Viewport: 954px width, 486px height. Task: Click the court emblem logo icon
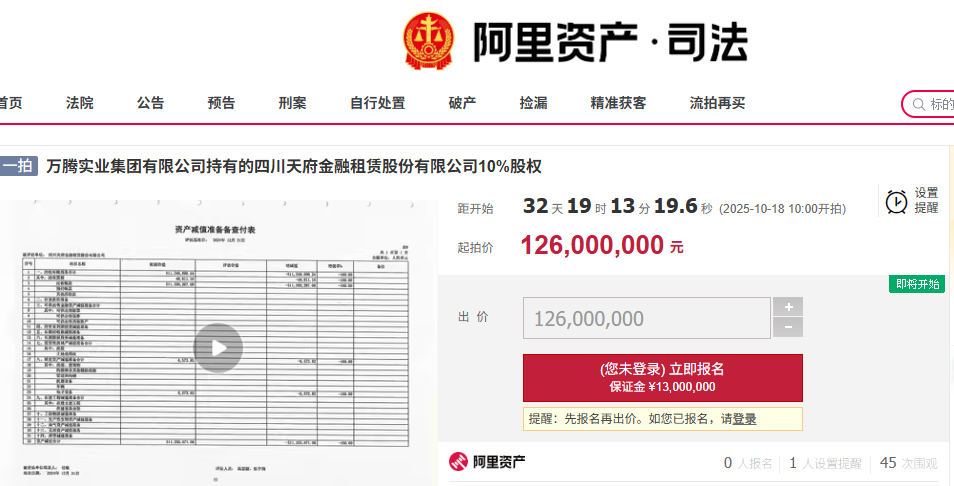(429, 42)
